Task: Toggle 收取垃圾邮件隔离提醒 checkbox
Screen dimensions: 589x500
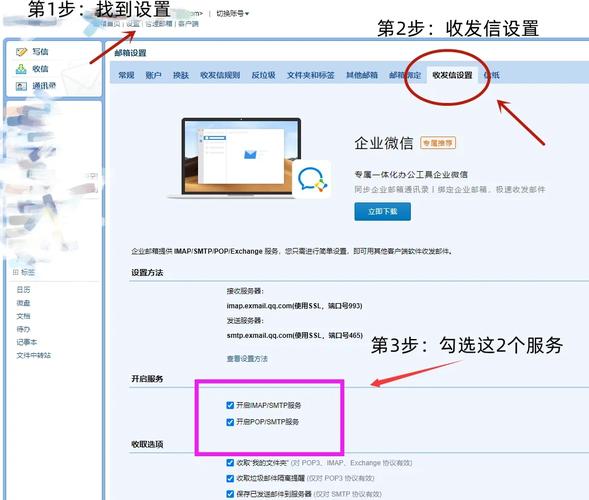Action: coord(230,478)
